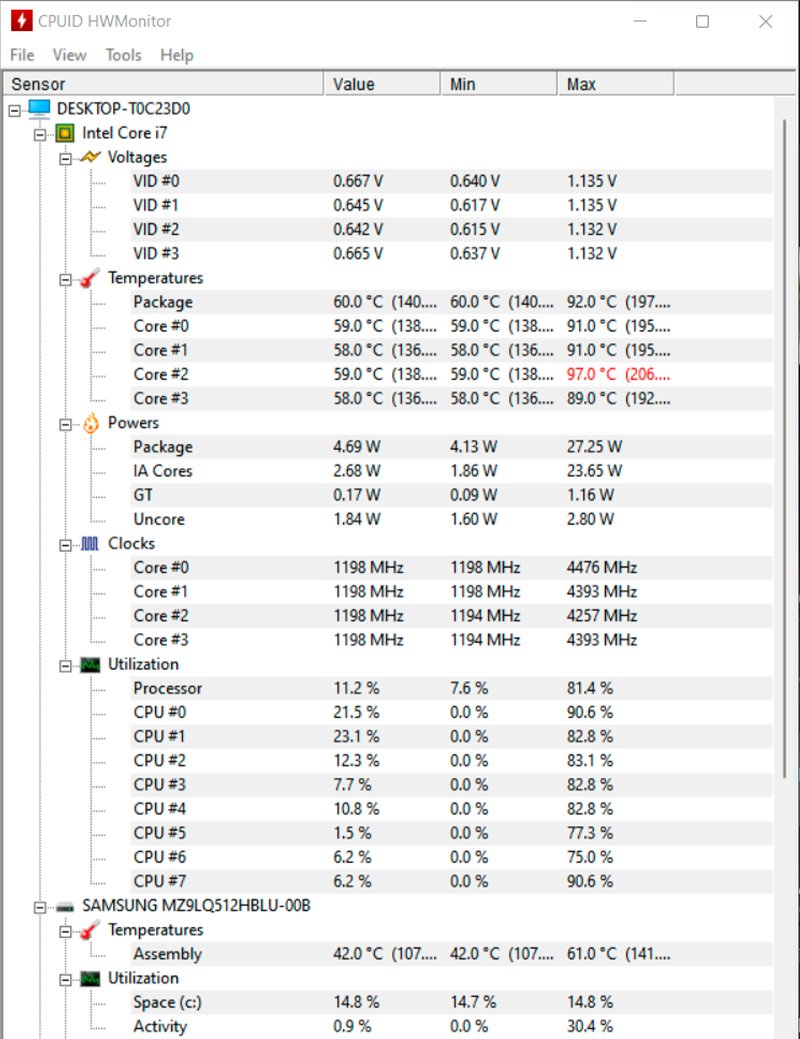Select the CPU #1 utilization row
This screenshot has width=800, height=1039.
(452, 737)
